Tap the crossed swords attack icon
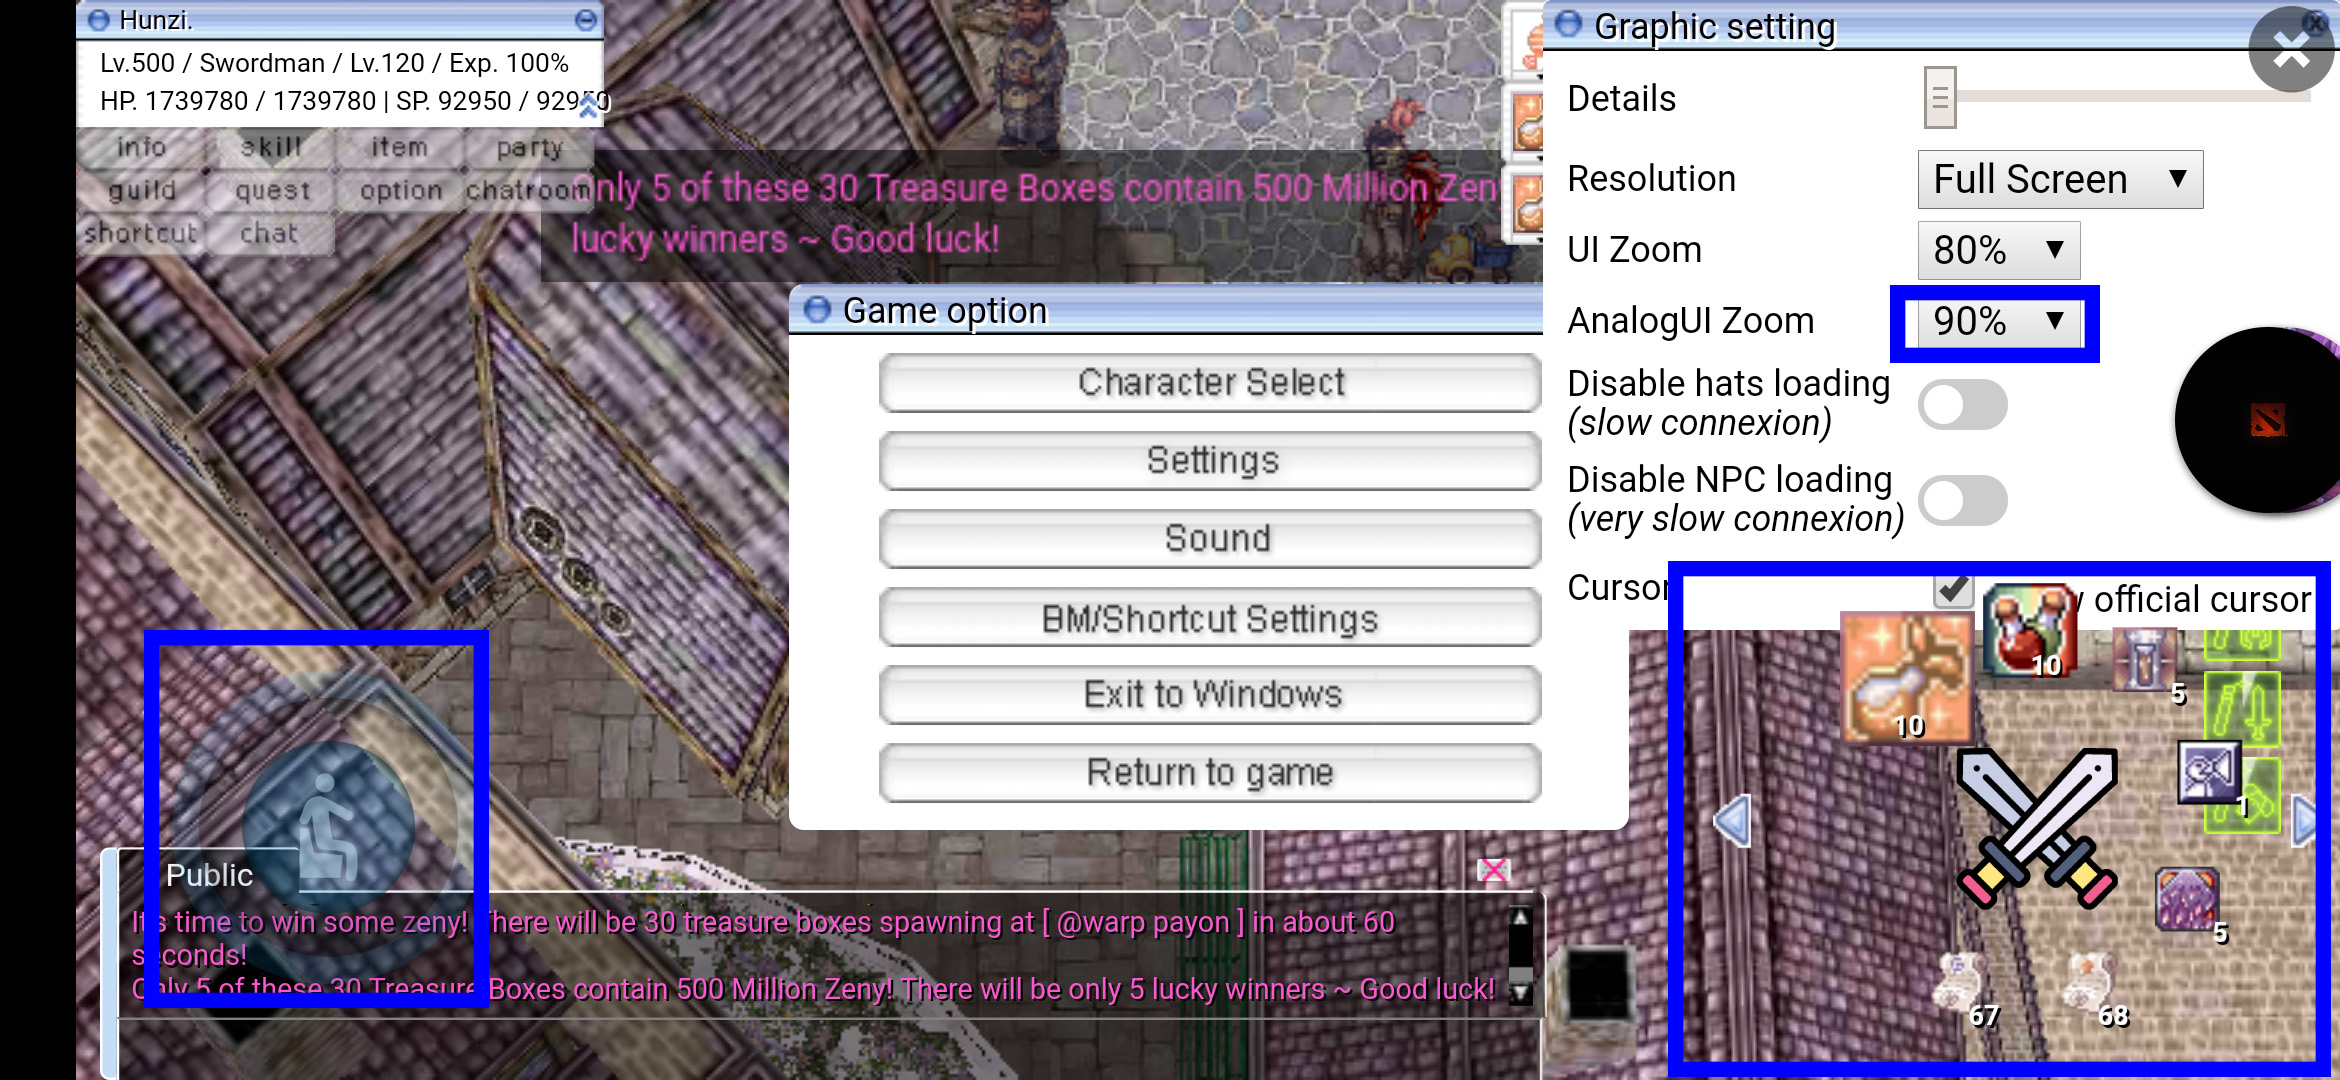2340x1080 pixels. (2036, 827)
